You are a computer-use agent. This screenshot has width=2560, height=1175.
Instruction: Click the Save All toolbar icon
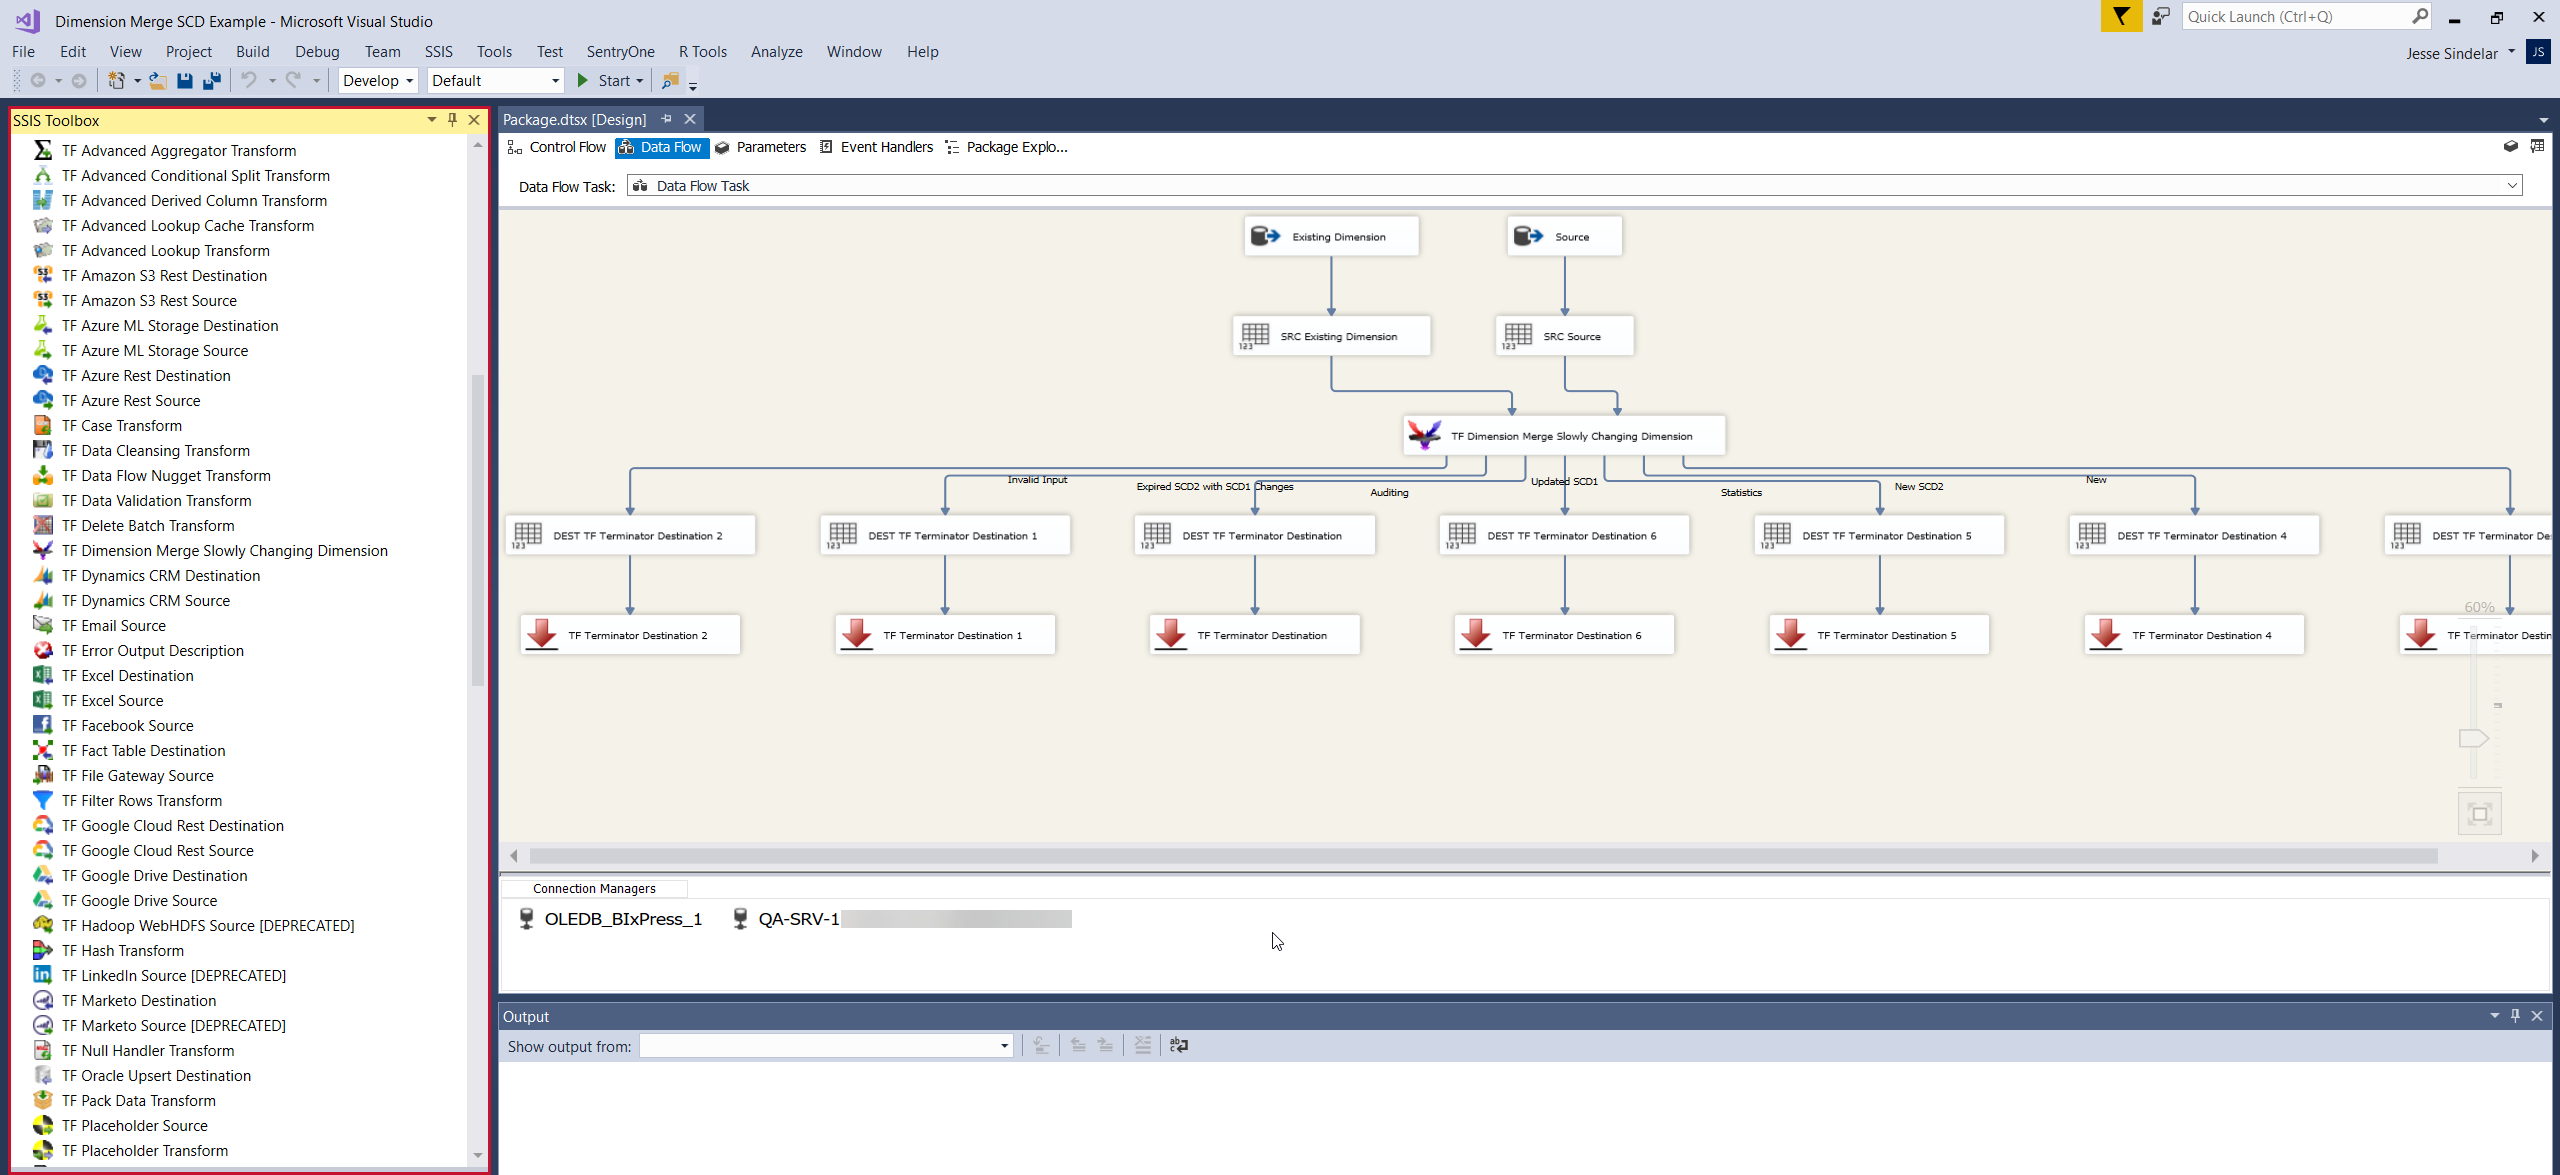click(211, 80)
